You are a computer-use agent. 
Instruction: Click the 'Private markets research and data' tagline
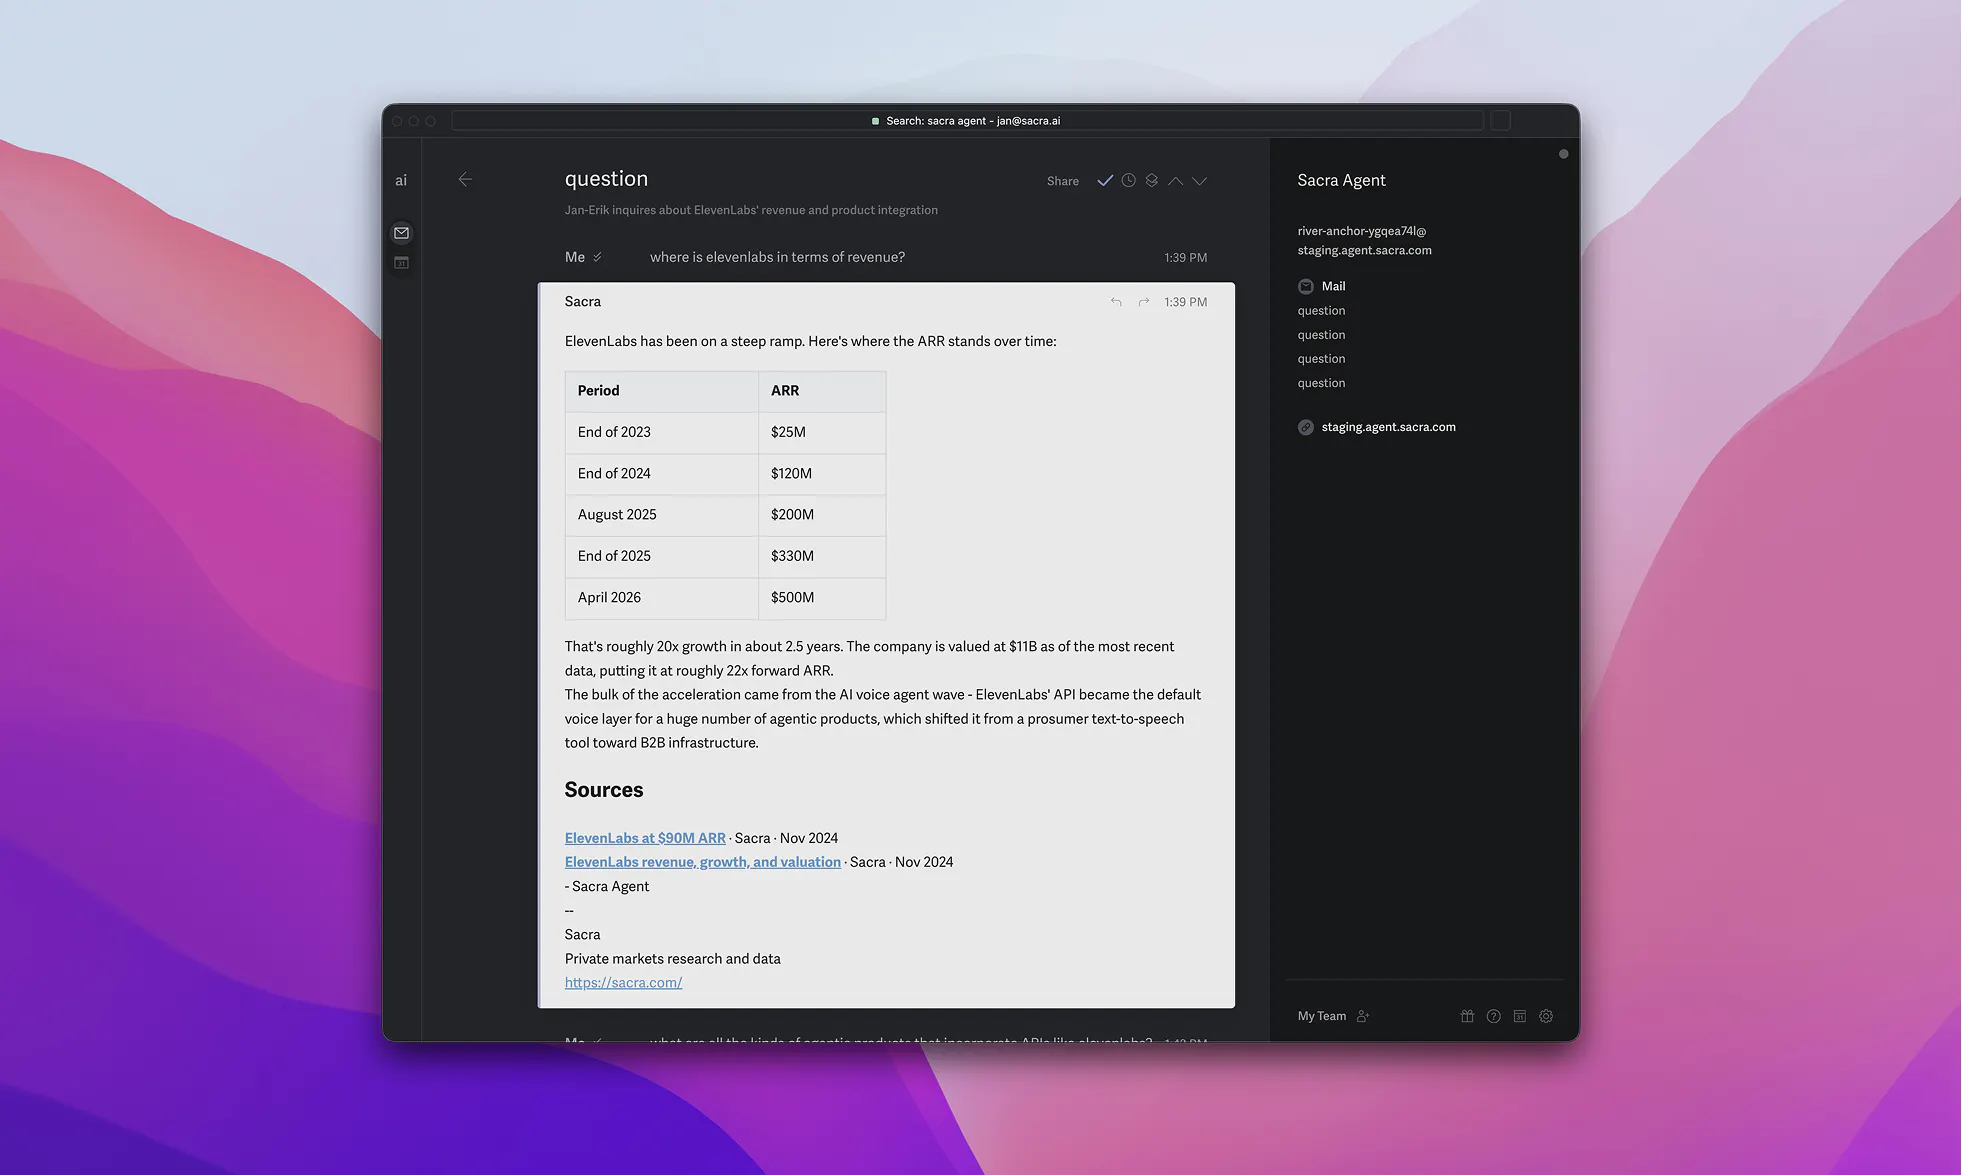(673, 959)
